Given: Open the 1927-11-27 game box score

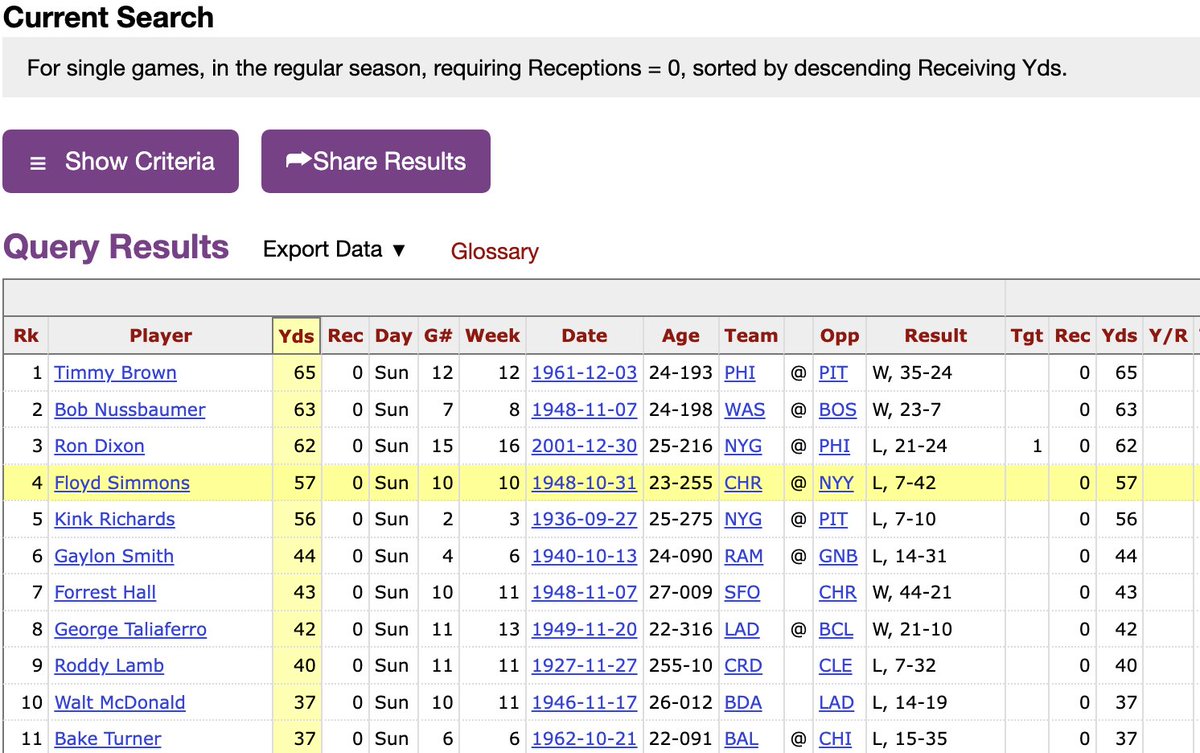Looking at the screenshot, I should point(584,665).
